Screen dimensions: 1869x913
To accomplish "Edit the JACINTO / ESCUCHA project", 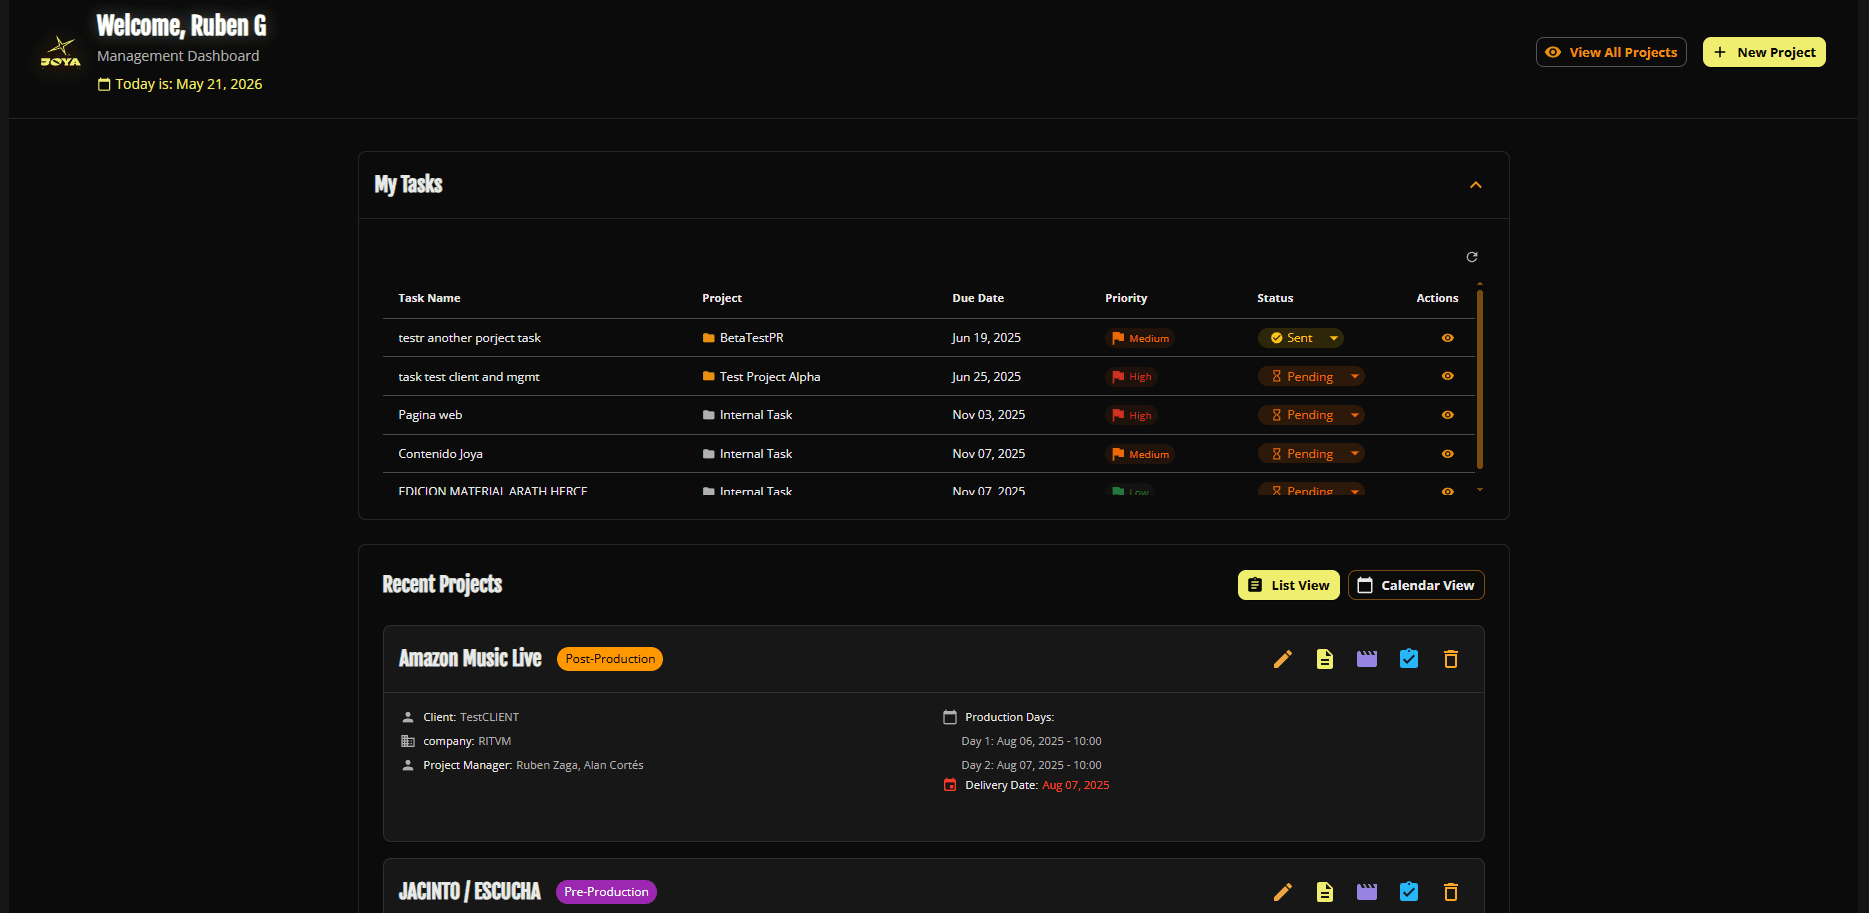I will [x=1283, y=892].
